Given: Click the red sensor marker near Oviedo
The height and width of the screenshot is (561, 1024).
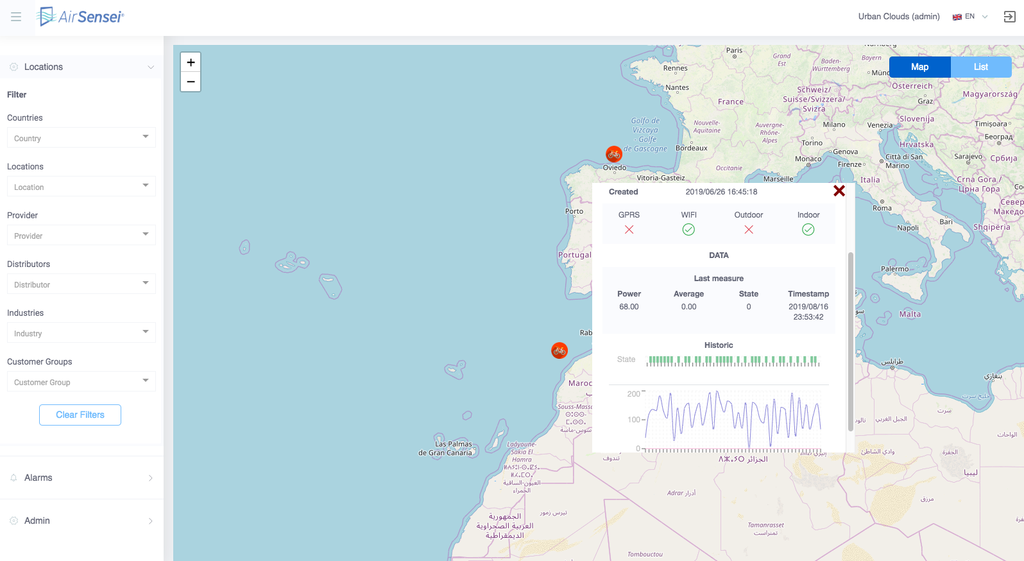Looking at the screenshot, I should pyautogui.click(x=614, y=154).
